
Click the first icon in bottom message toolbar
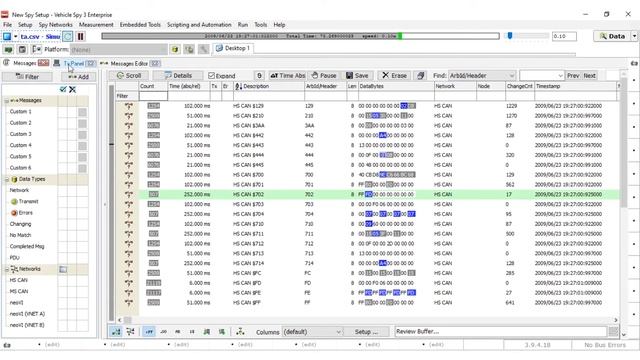coord(116,331)
